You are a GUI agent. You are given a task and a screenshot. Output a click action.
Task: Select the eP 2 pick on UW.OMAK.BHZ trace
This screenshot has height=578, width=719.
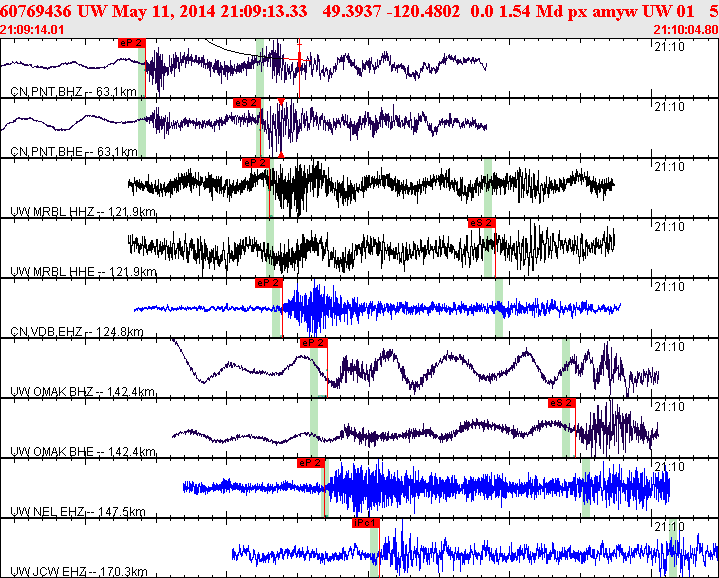[x=313, y=343]
